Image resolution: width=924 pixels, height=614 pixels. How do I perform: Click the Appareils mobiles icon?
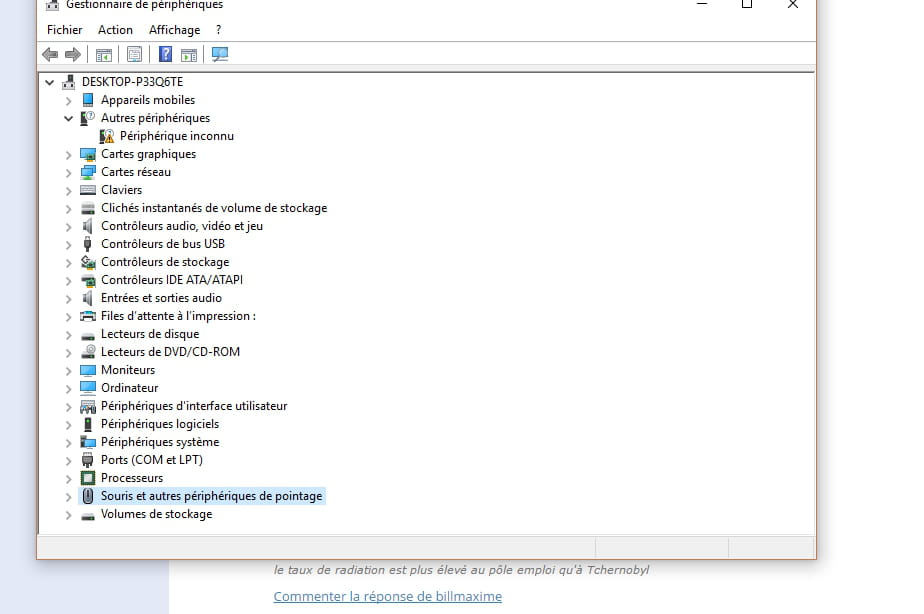pyautogui.click(x=88, y=100)
